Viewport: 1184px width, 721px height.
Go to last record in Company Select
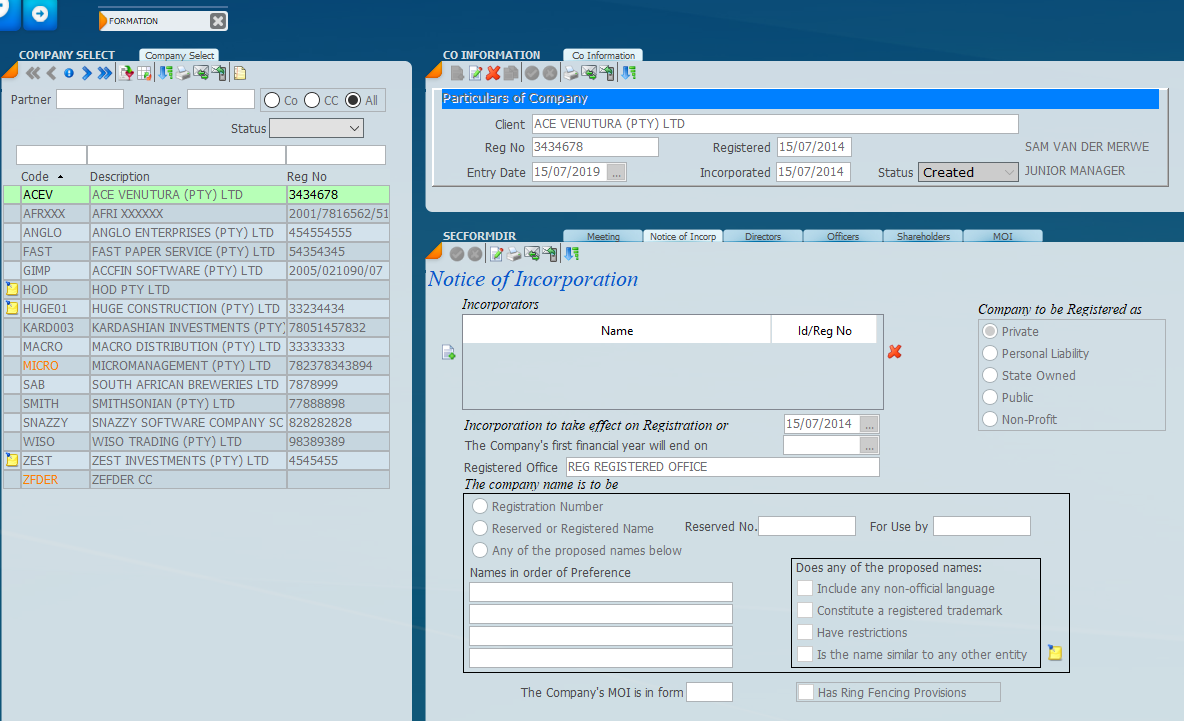[x=105, y=73]
